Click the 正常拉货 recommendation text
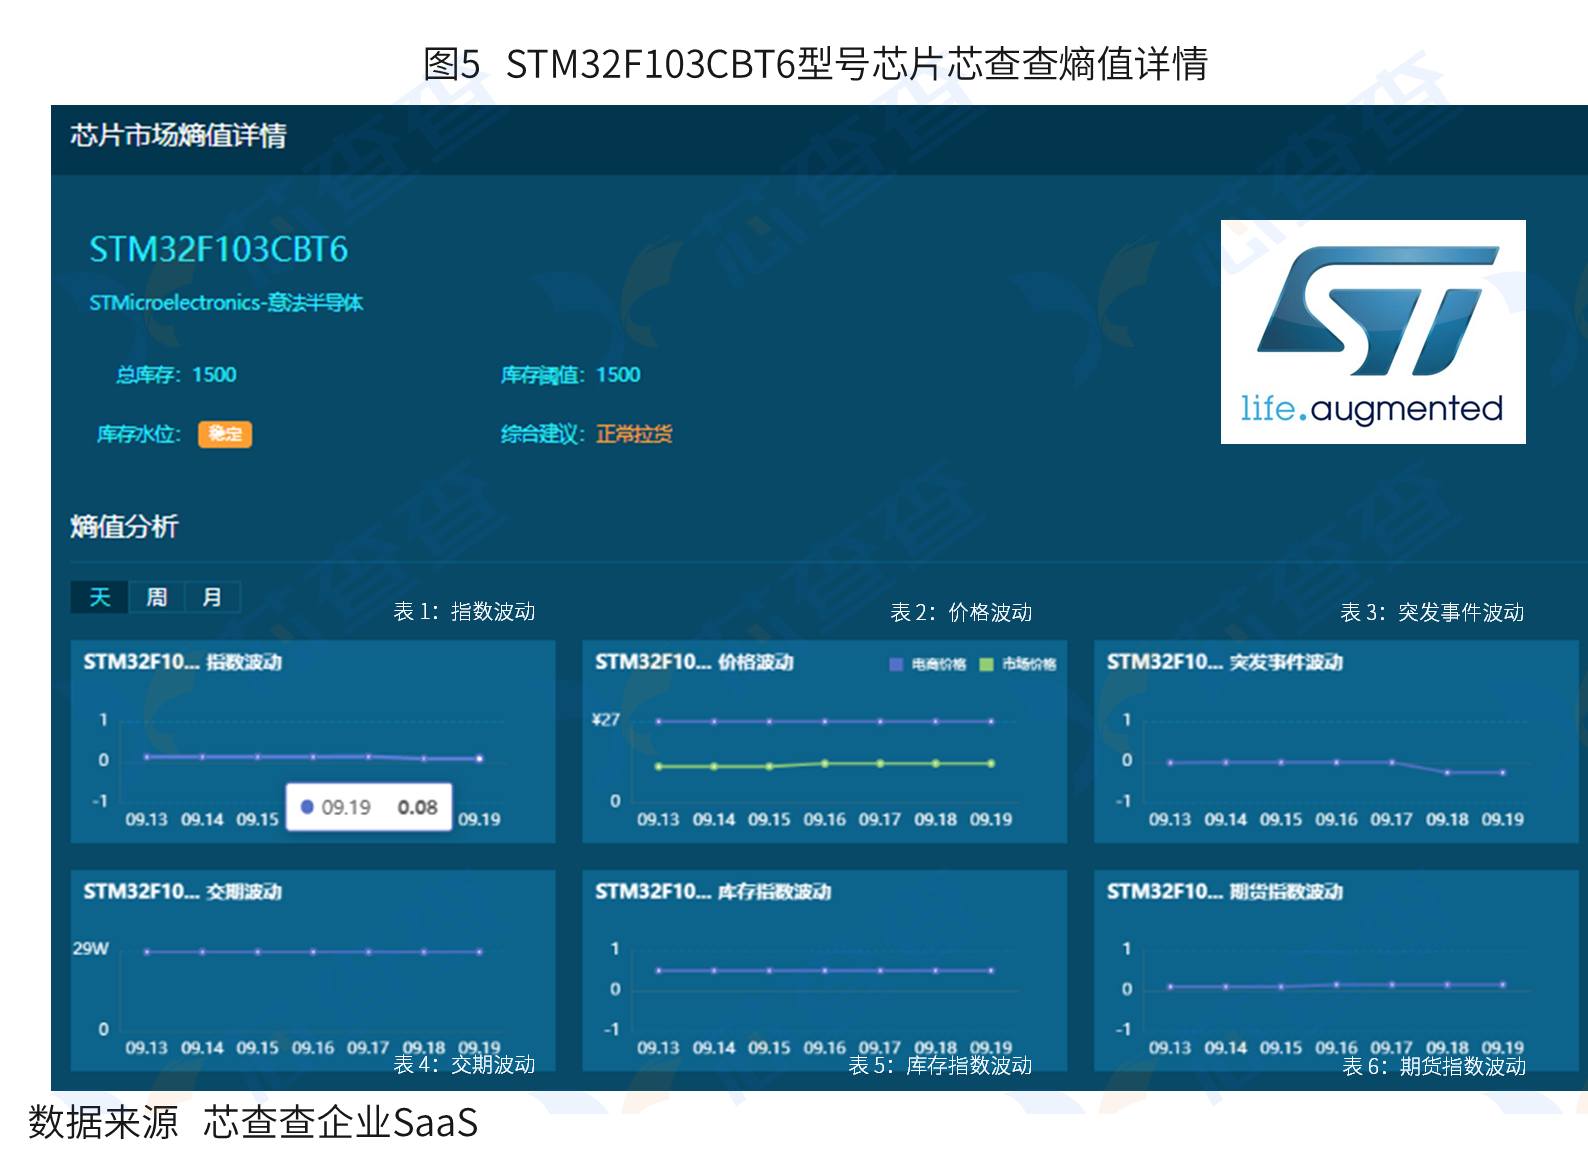This screenshot has width=1588, height=1169. (634, 434)
